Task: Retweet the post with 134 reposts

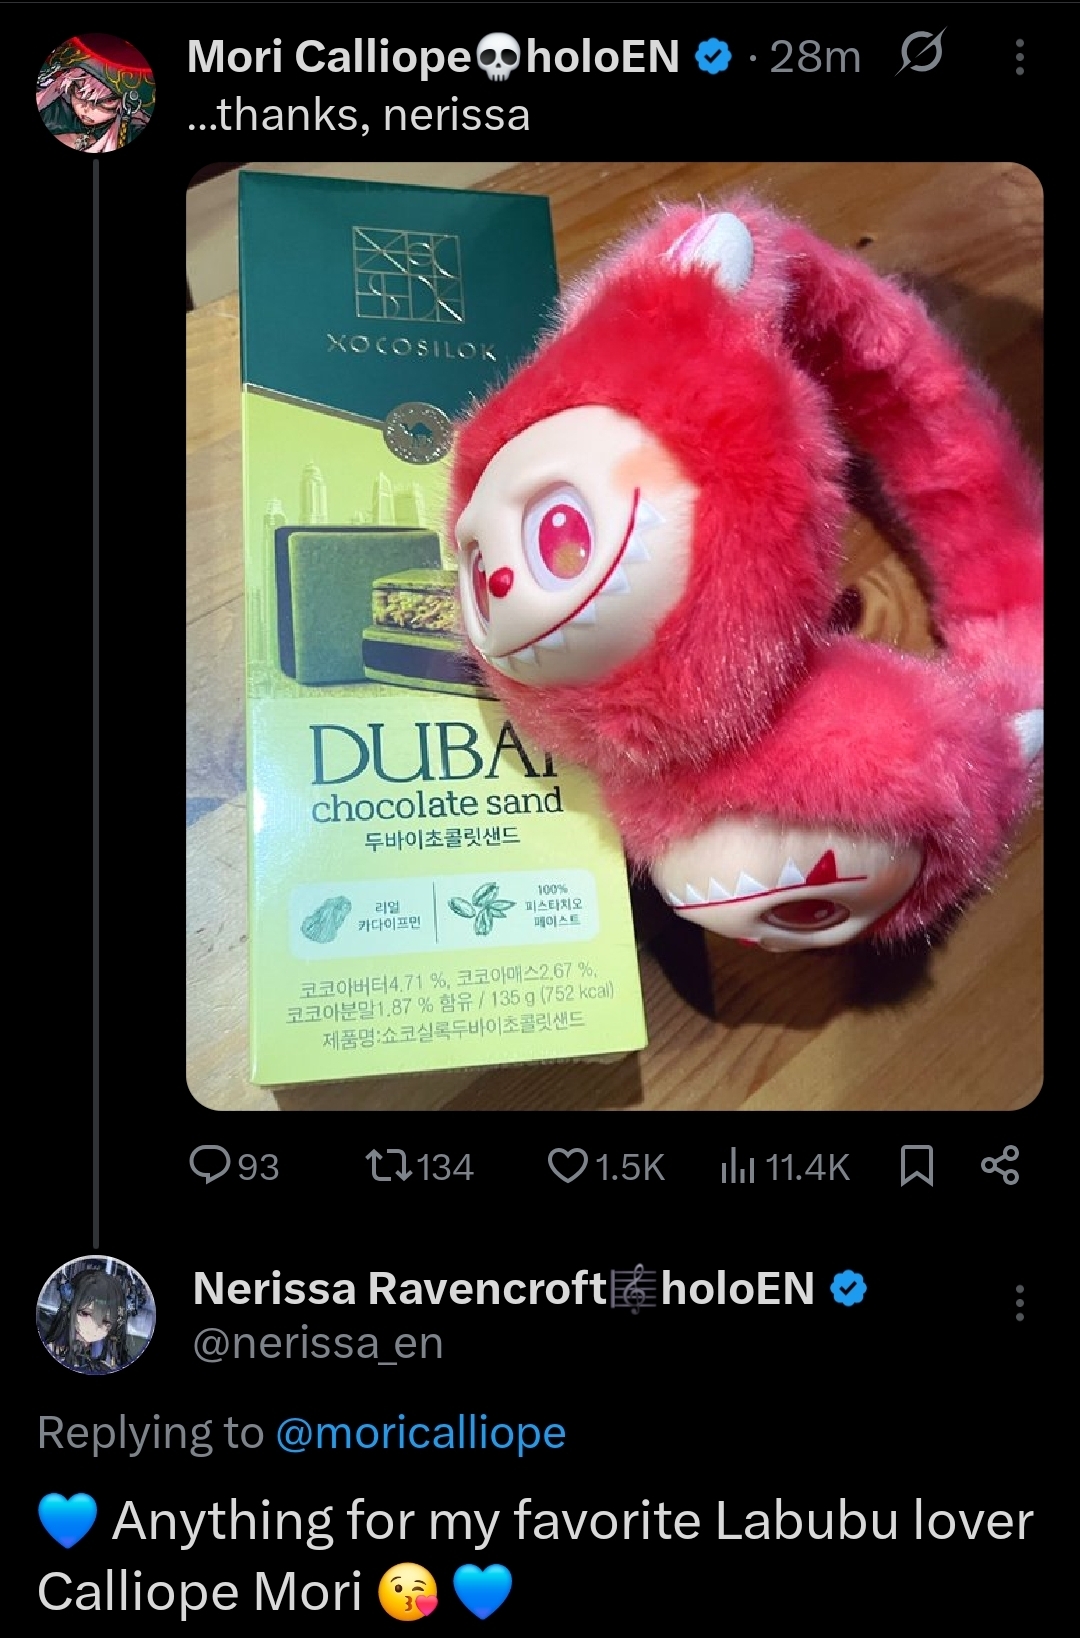Action: pyautogui.click(x=418, y=1166)
